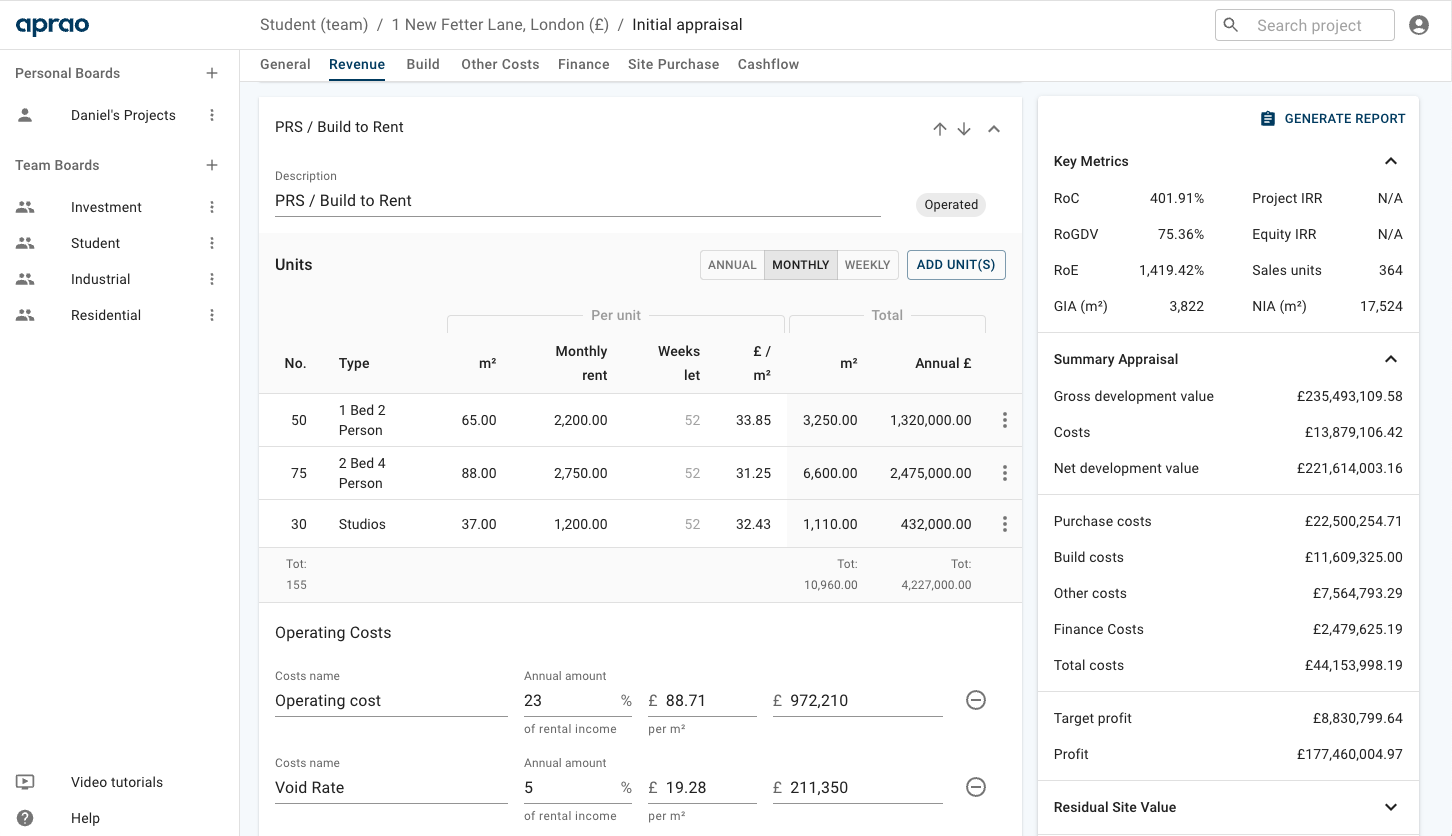
Task: Click the Studios type cell
Action: (x=362, y=524)
